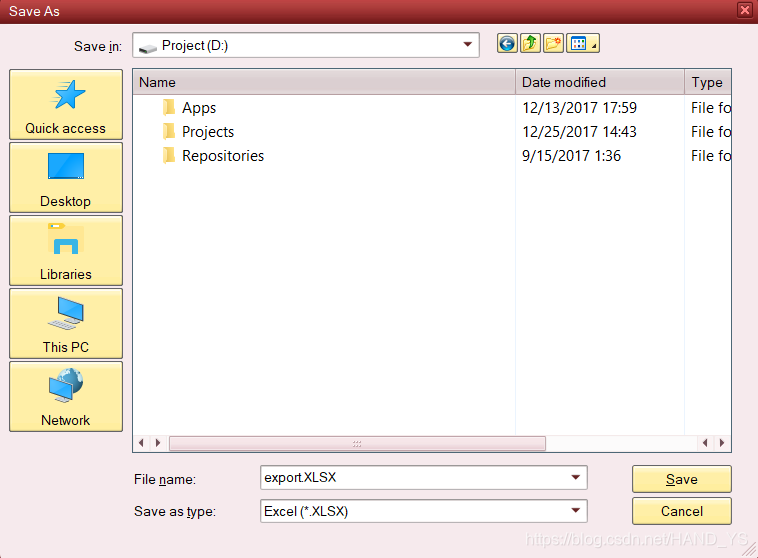Select the Repositories folder
The image size is (758, 558).
pos(222,156)
